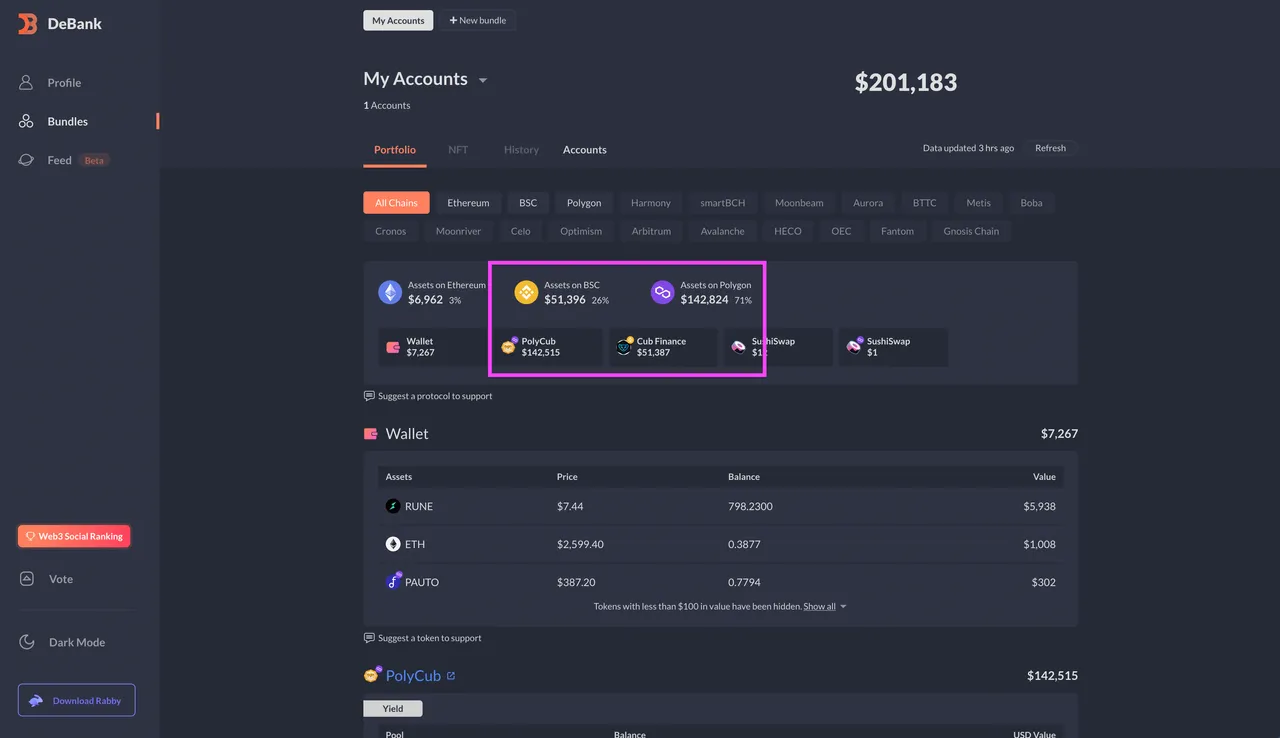Filter by BTTC chain

point(925,203)
